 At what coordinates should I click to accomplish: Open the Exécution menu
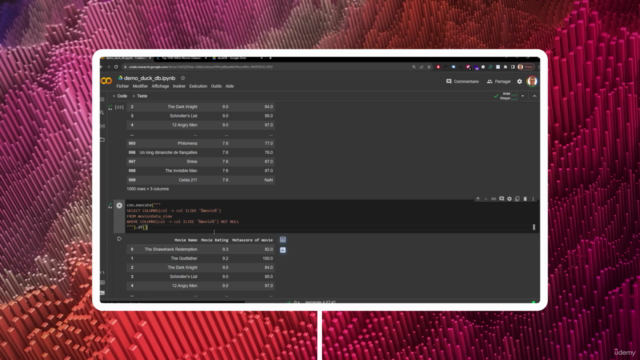pos(198,87)
